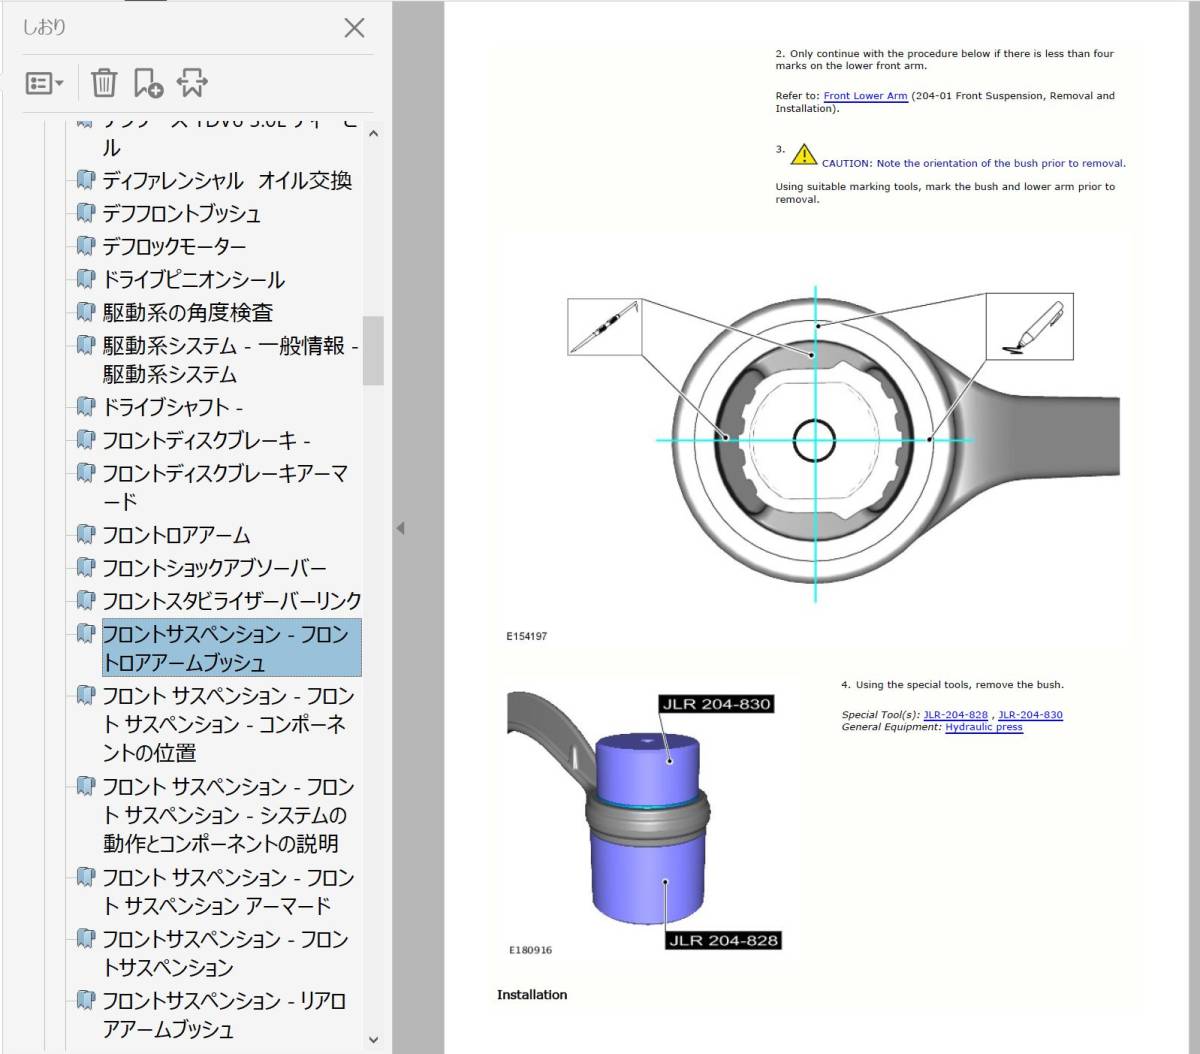Click the expand current bookmark icon
Viewport: 1200px width, 1054px height.
click(x=192, y=82)
